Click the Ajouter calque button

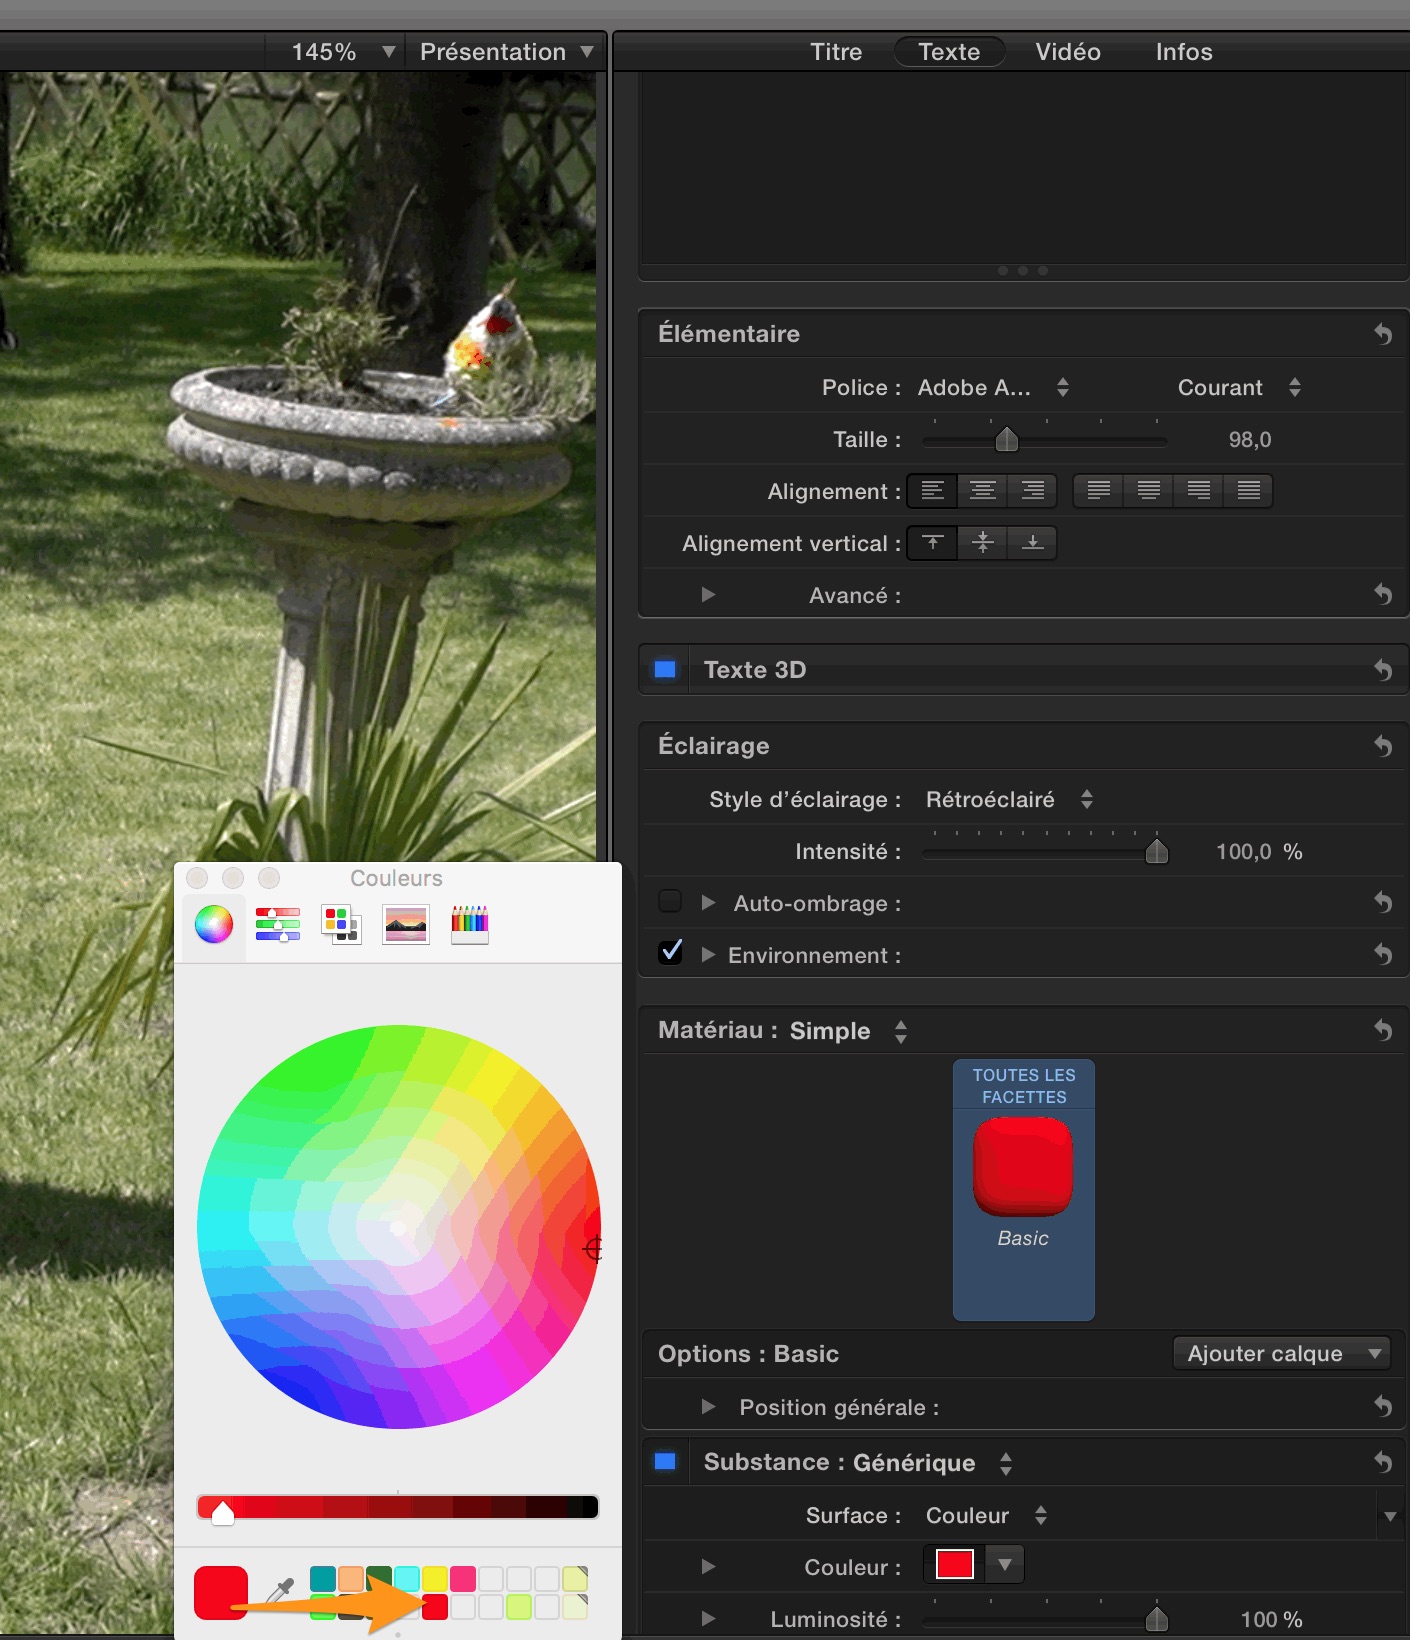[x=1281, y=1354]
